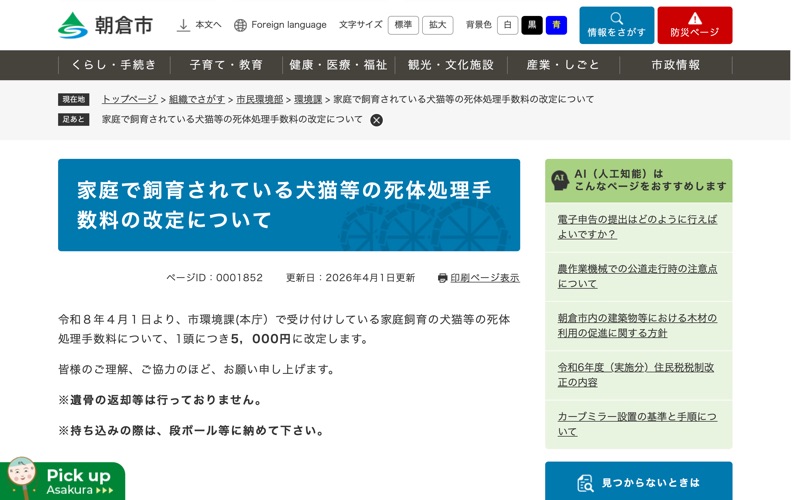This screenshot has width=800, height=500.
Task: Choose black 黒 background color
Action: coord(532,25)
